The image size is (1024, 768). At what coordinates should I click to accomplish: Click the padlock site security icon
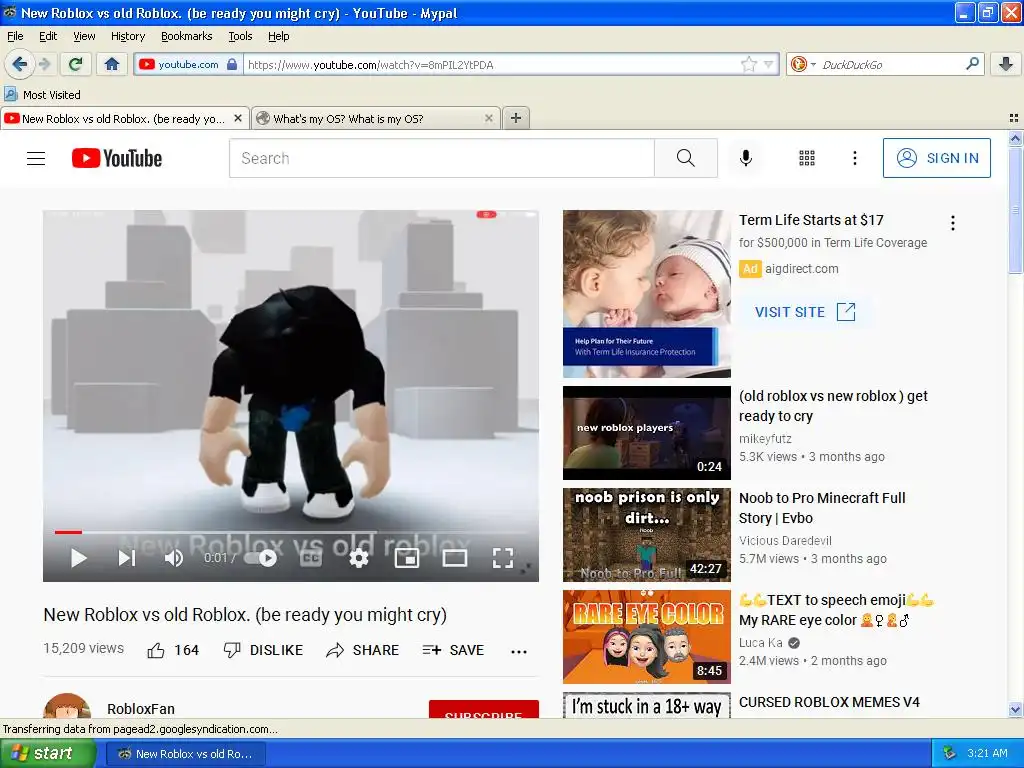tap(232, 64)
